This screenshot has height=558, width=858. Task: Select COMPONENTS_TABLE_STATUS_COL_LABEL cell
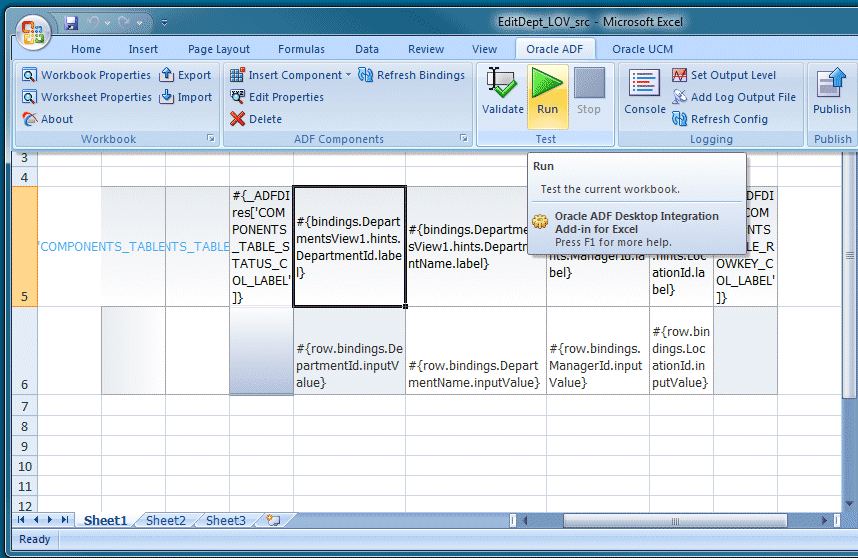(261, 246)
